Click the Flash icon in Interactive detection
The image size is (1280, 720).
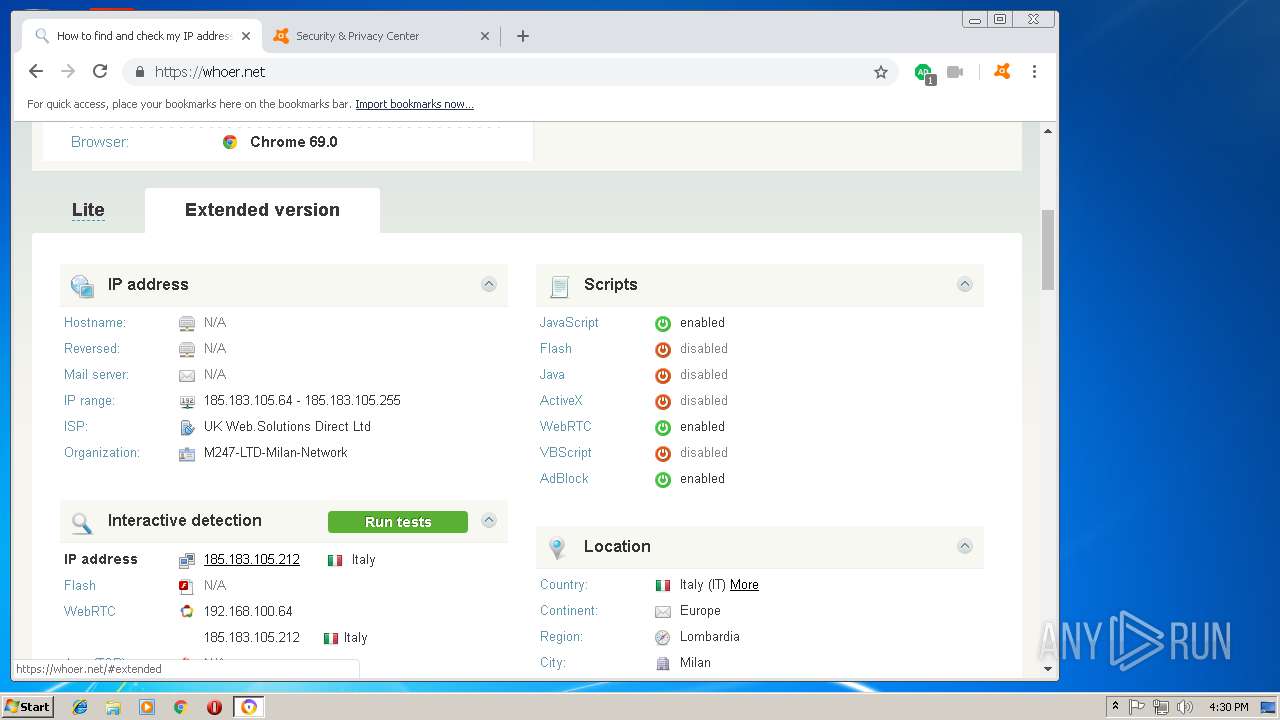(186, 585)
